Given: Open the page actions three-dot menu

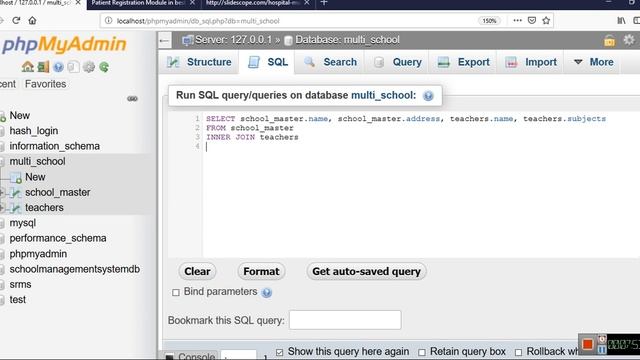Looking at the screenshot, I should pos(517,20).
